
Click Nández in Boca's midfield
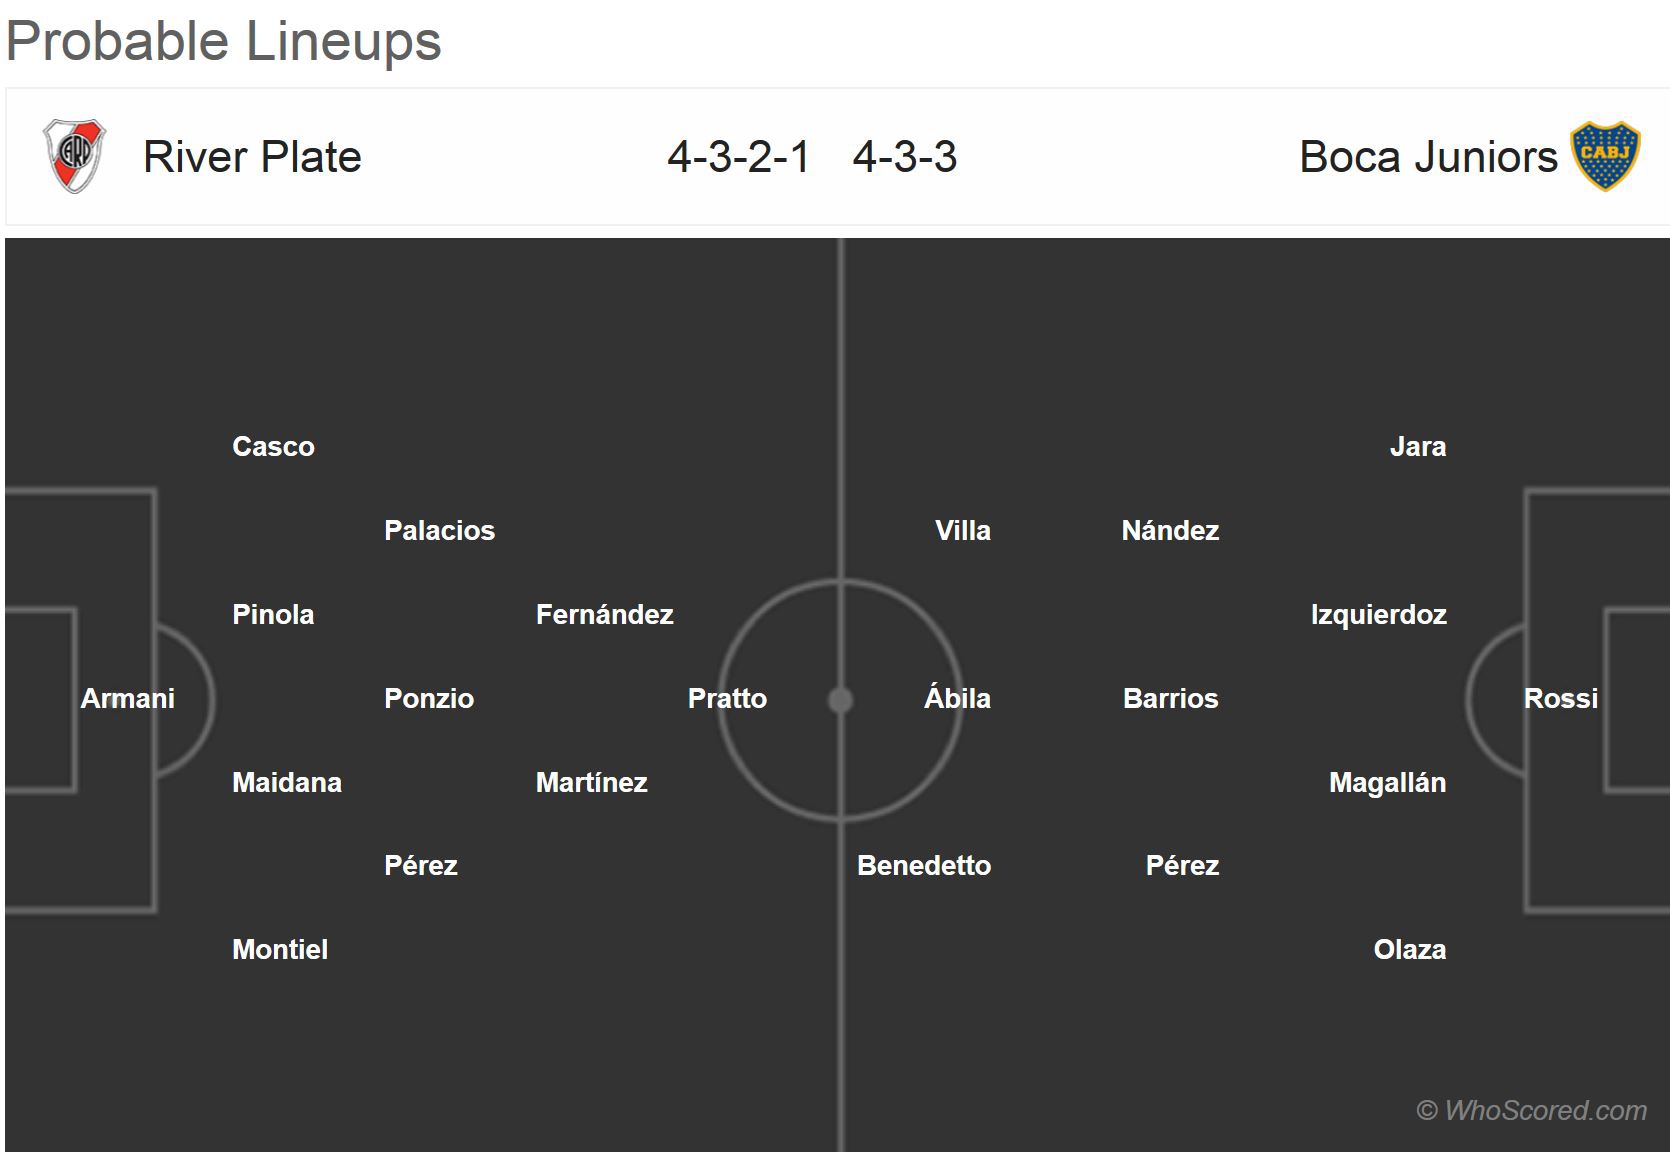click(1170, 530)
